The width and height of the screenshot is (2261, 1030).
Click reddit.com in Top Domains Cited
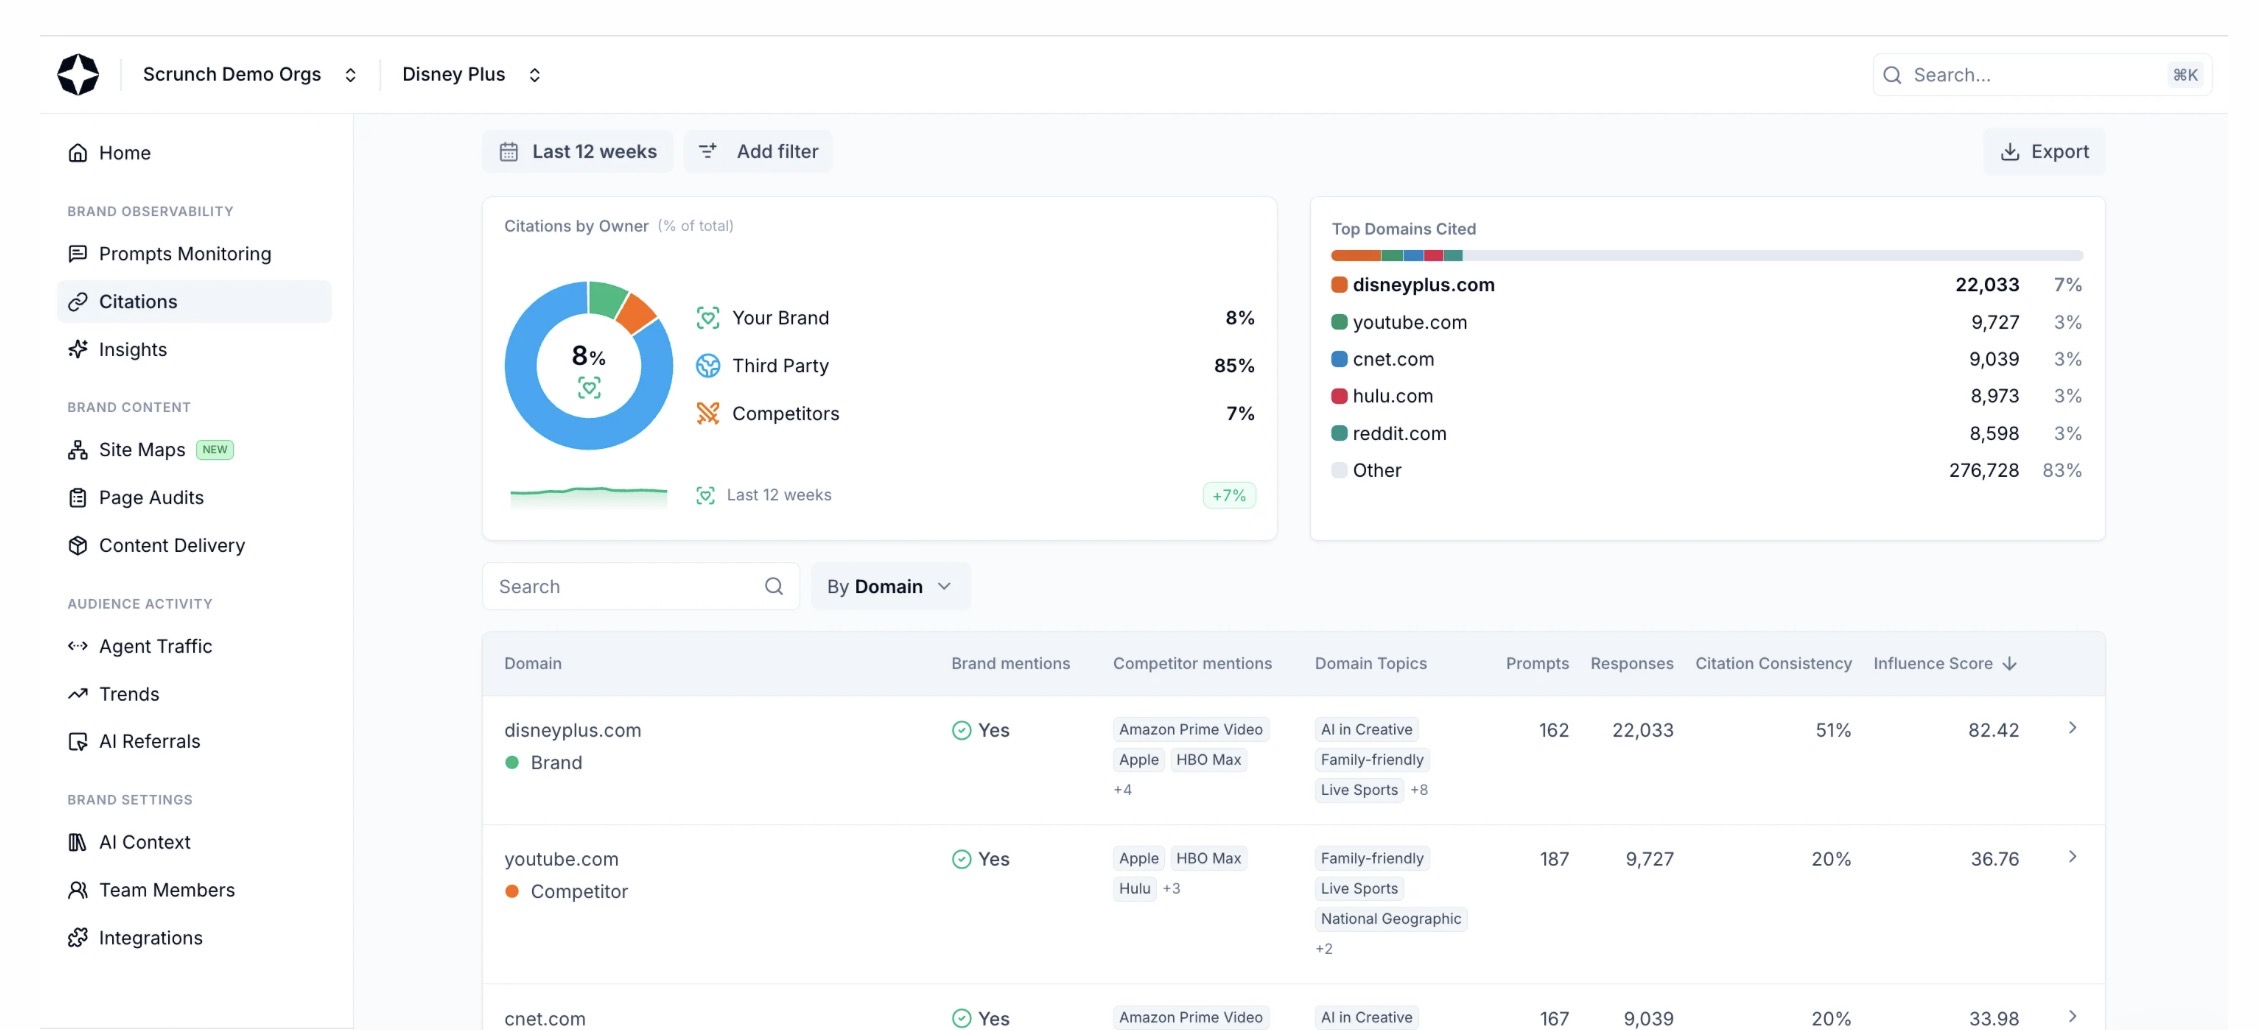pyautogui.click(x=1399, y=434)
